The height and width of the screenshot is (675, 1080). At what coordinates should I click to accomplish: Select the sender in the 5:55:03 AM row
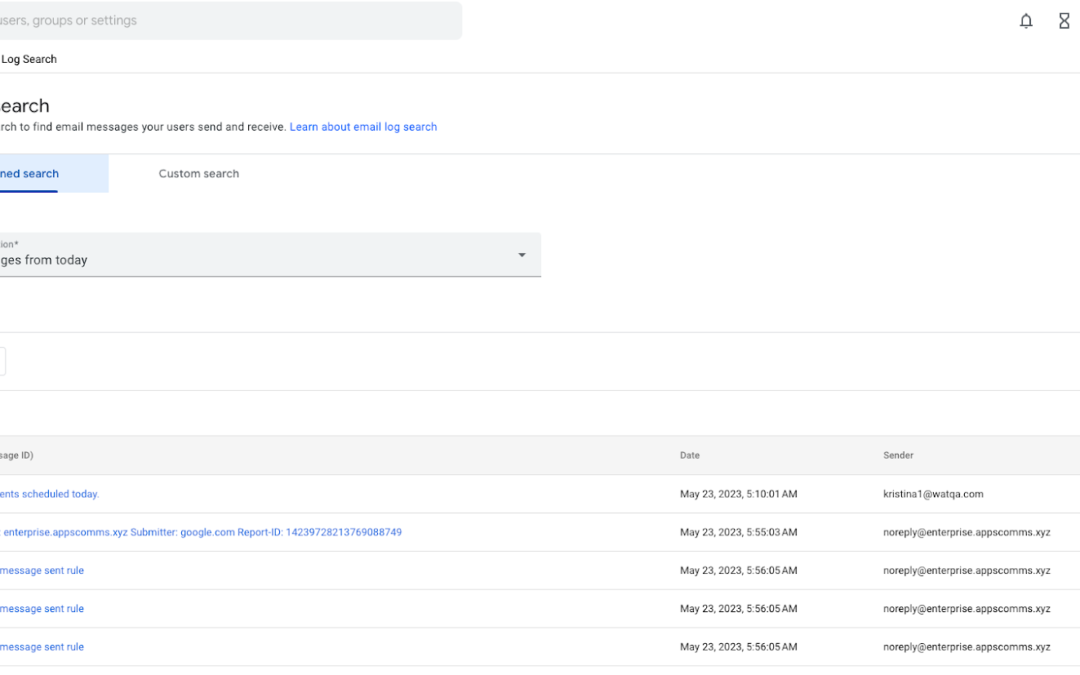pos(966,532)
